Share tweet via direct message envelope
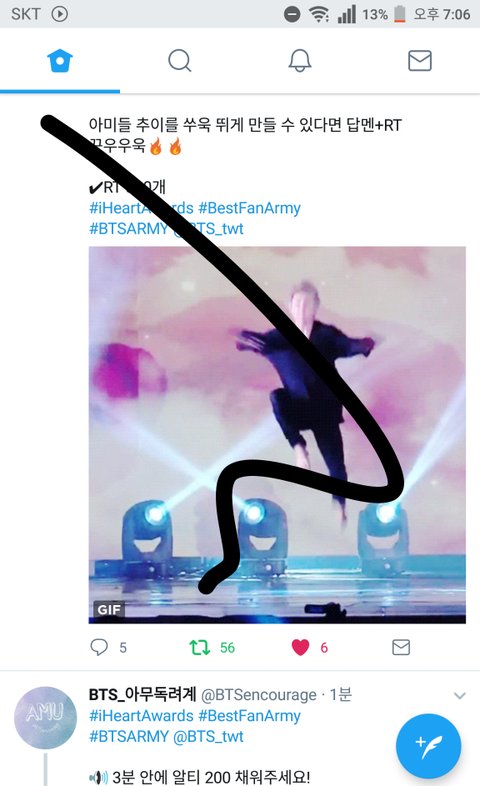480x786 pixels. click(x=401, y=647)
